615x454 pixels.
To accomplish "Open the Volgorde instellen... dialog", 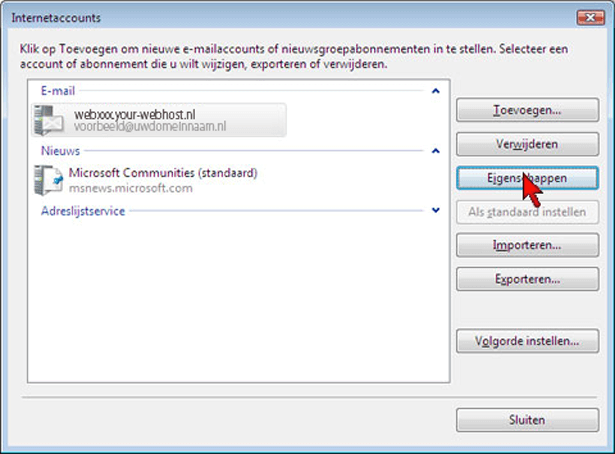I will 528,341.
